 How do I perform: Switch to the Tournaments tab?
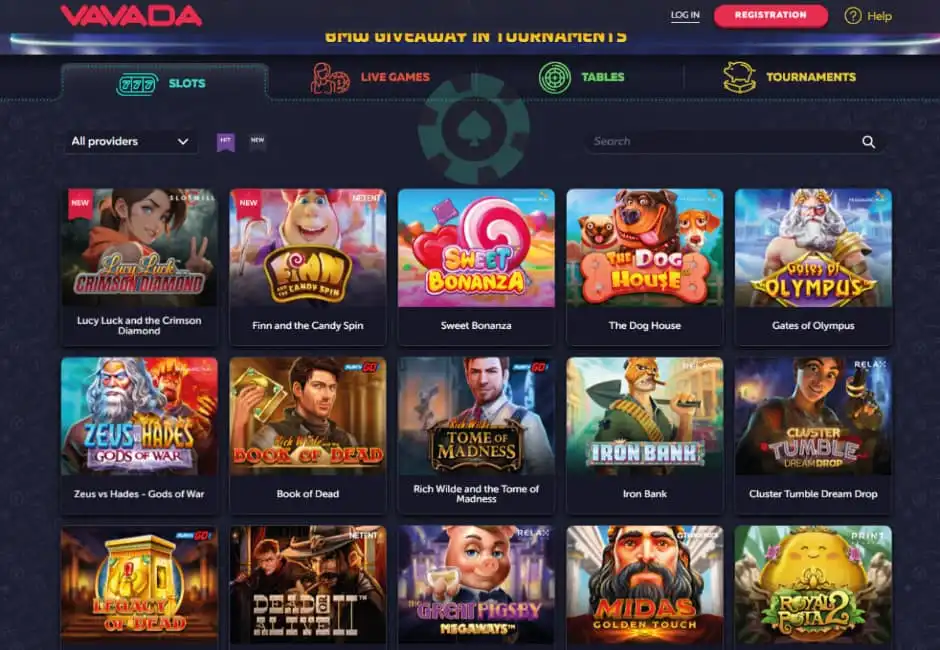tap(790, 77)
